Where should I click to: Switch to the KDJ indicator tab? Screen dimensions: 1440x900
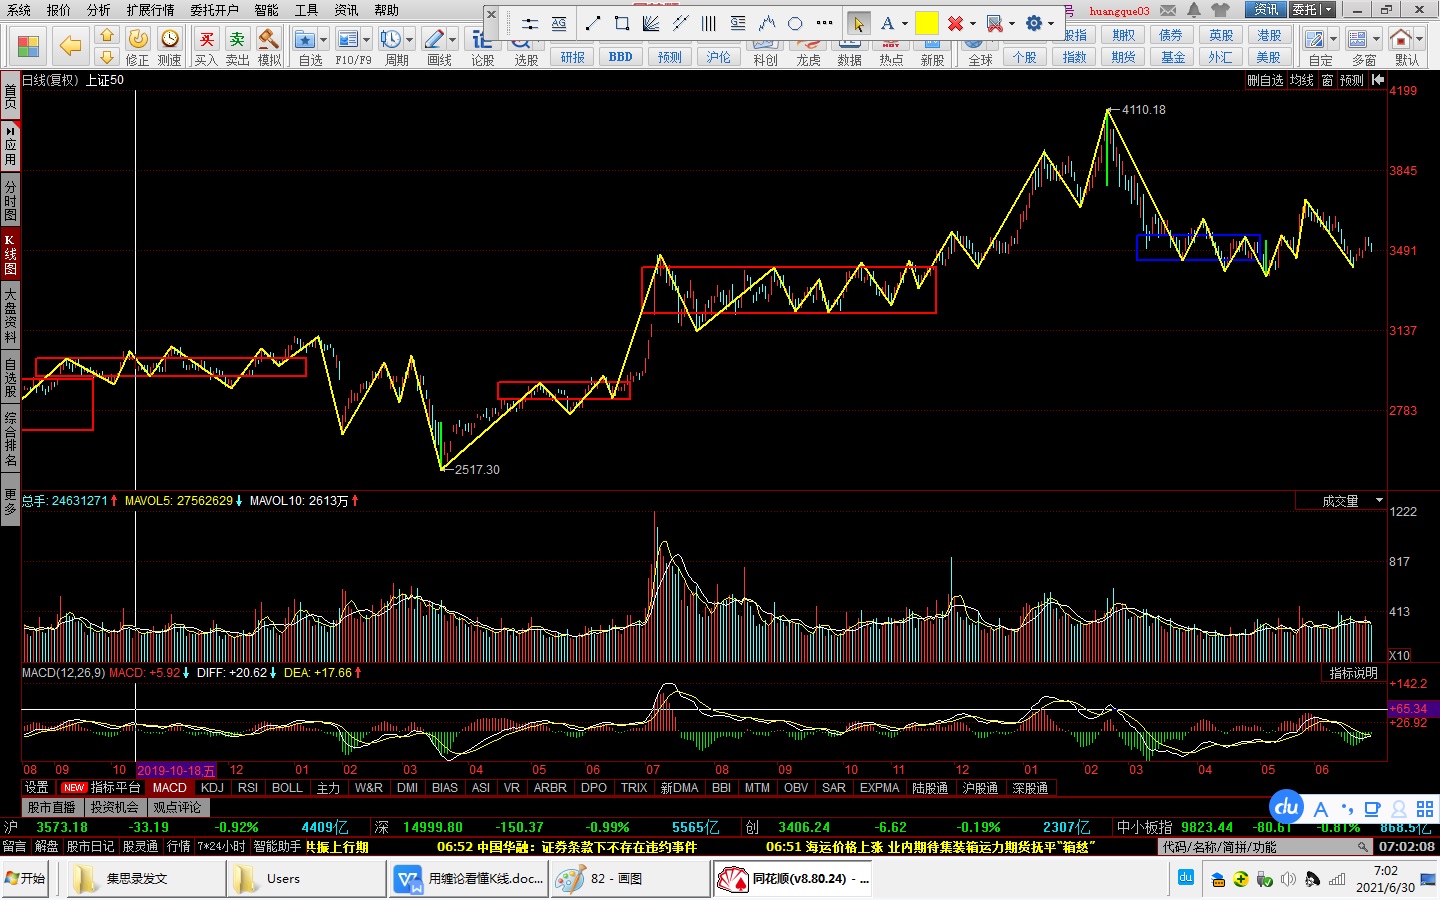pos(212,788)
